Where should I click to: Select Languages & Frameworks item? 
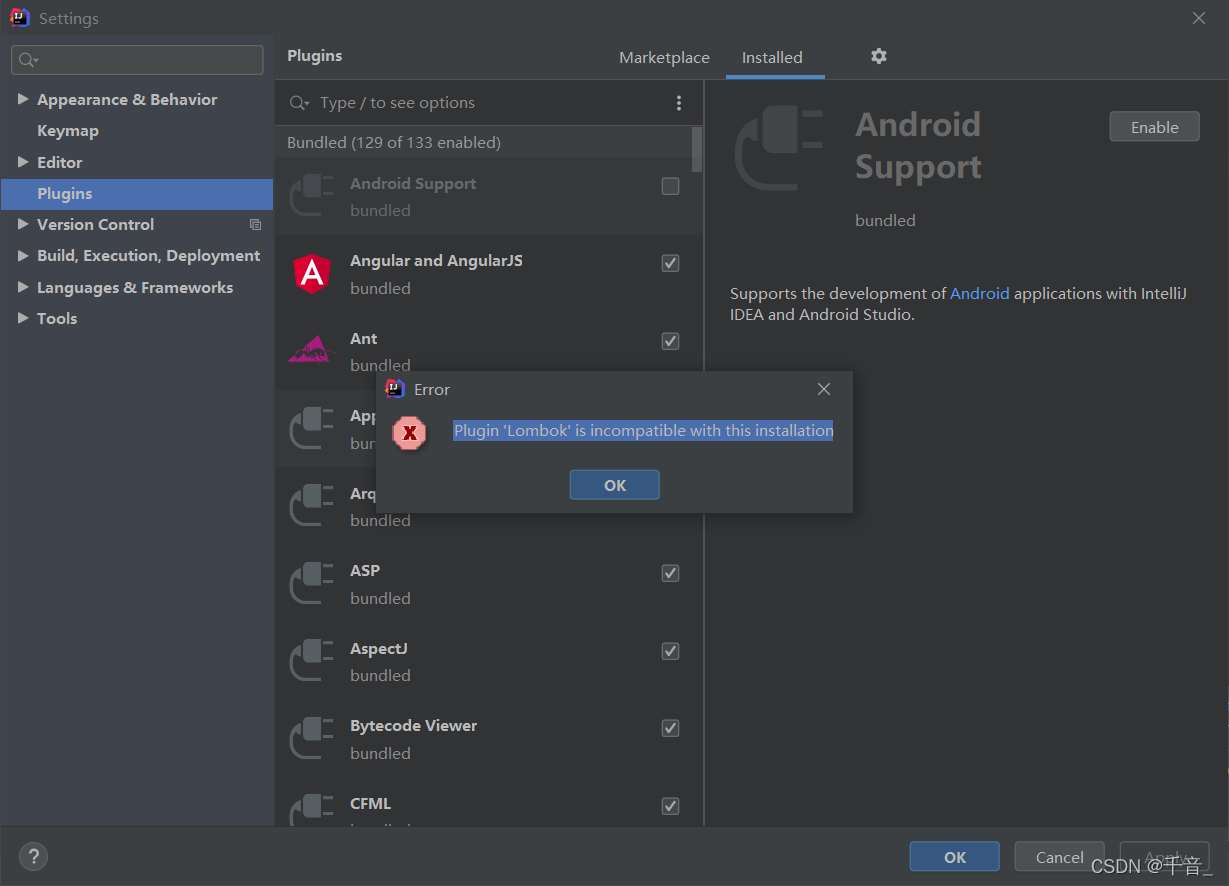tap(135, 288)
